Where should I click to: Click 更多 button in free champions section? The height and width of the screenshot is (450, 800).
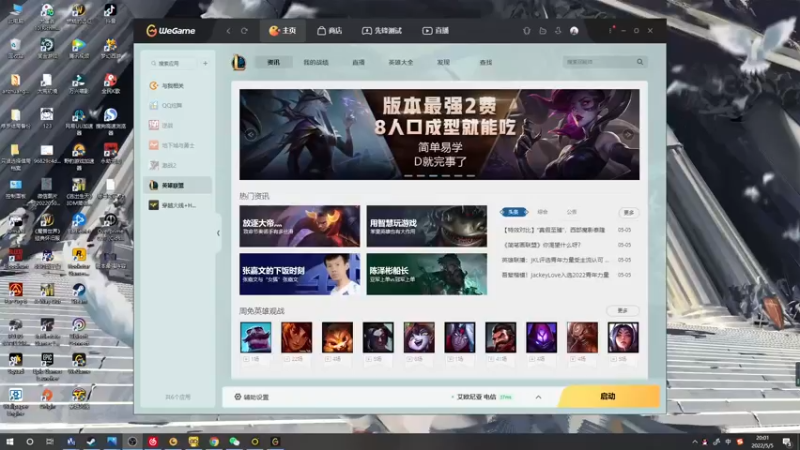tap(622, 310)
